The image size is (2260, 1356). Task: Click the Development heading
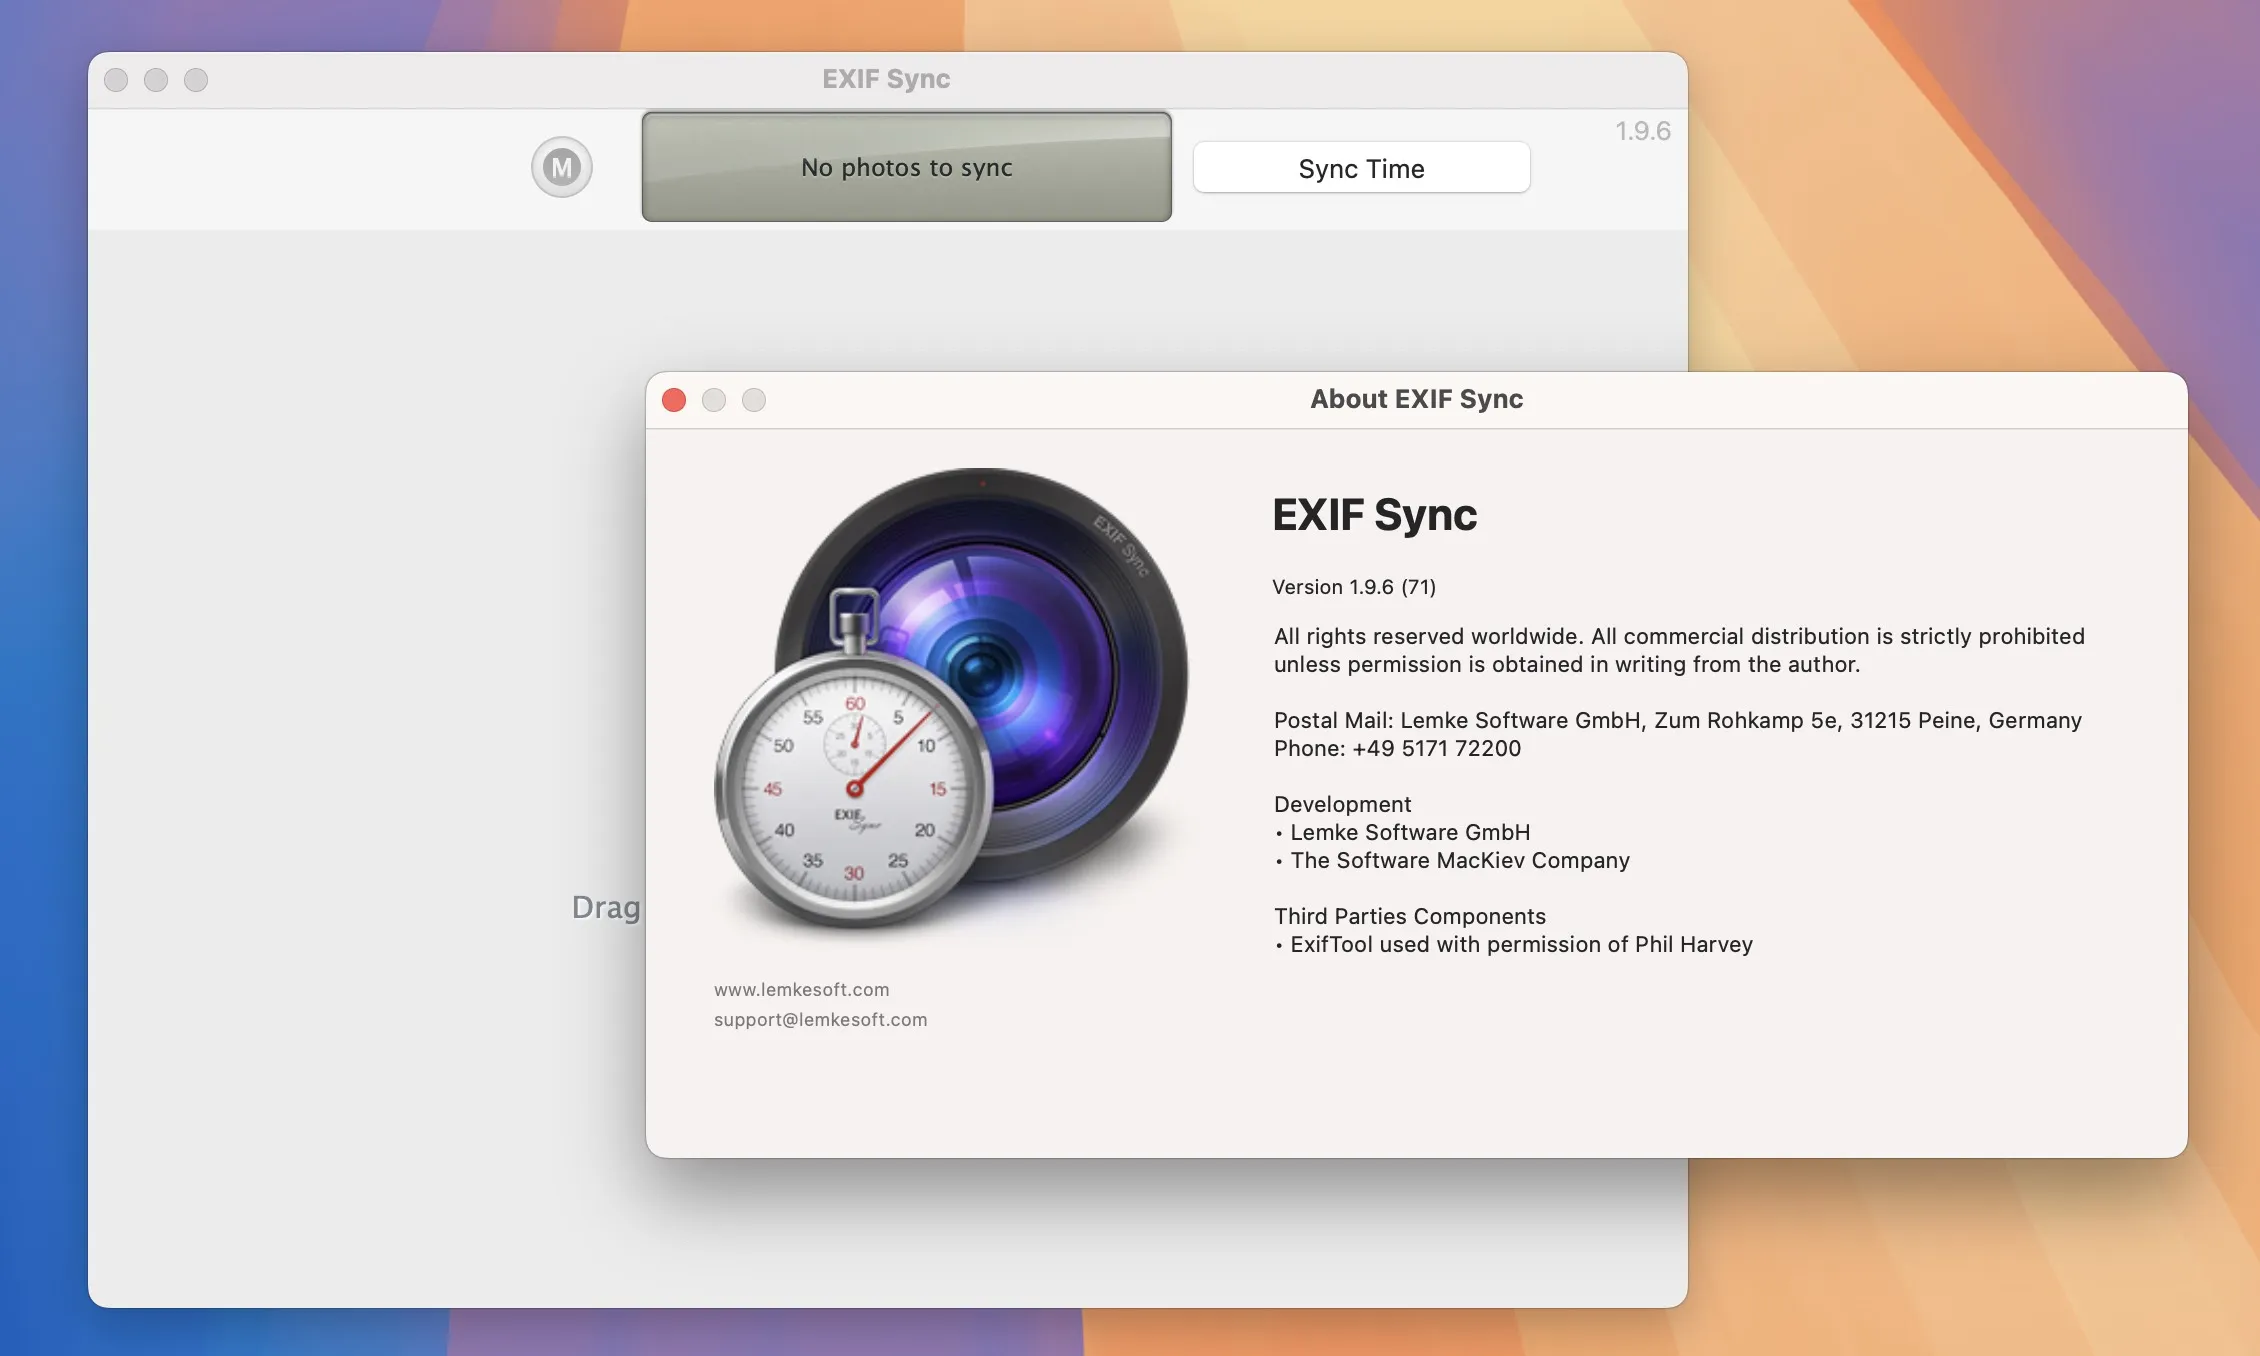tap(1342, 804)
